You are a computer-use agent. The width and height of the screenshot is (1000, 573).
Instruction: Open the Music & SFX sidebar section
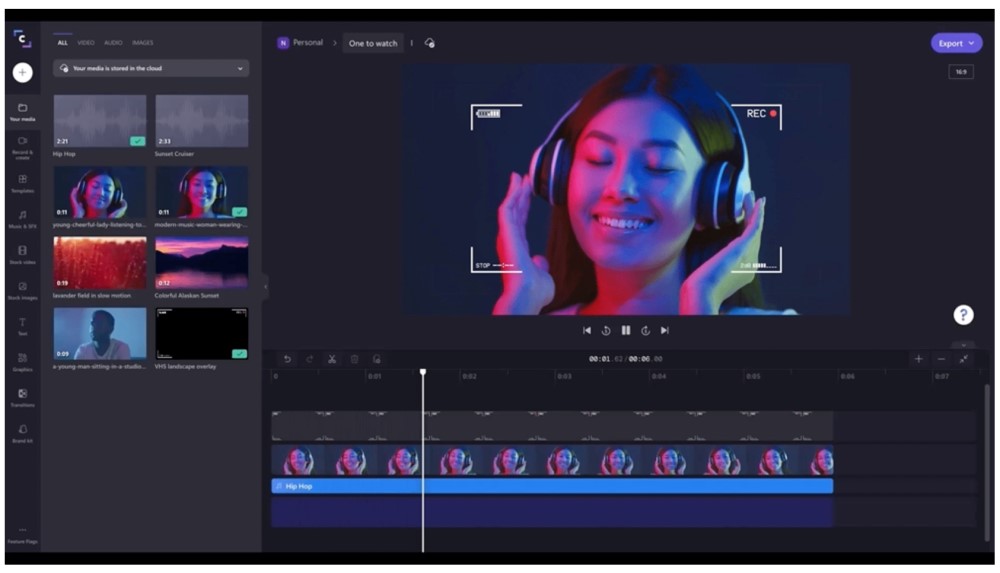(22, 220)
